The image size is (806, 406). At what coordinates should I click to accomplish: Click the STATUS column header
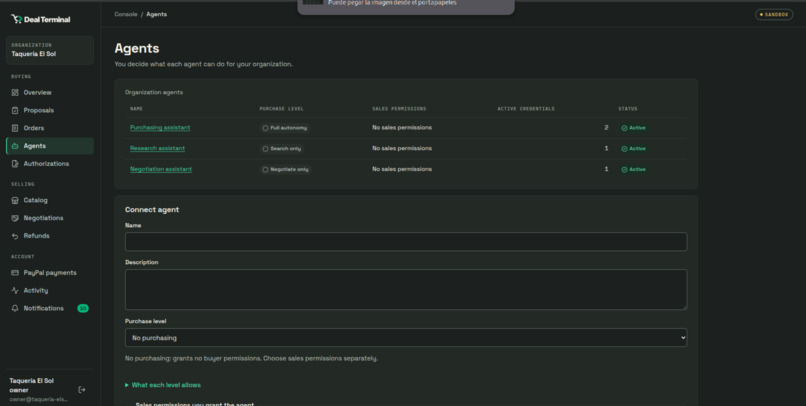point(628,109)
